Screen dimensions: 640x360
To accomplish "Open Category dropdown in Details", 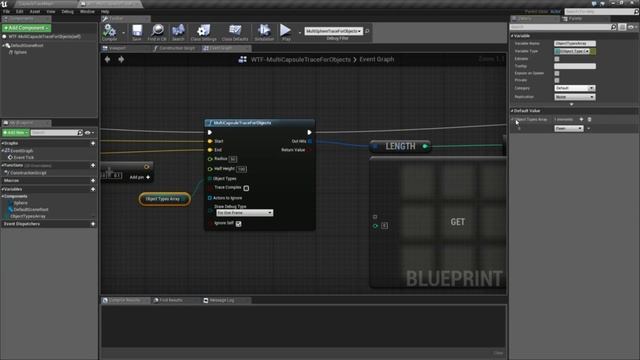I will pos(575,88).
